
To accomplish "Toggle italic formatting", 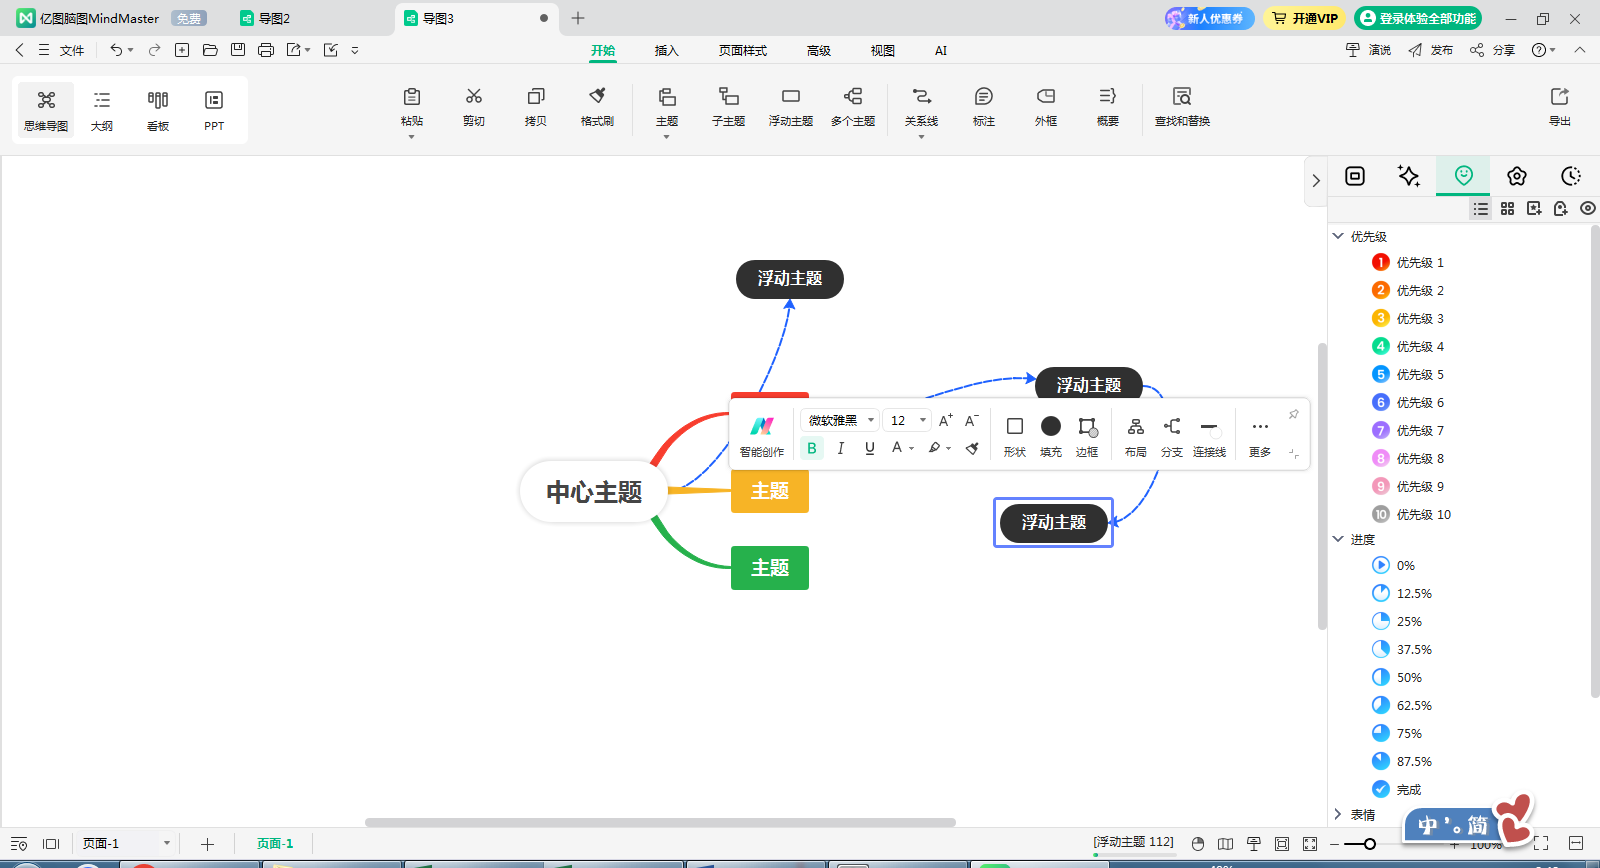I will (841, 448).
